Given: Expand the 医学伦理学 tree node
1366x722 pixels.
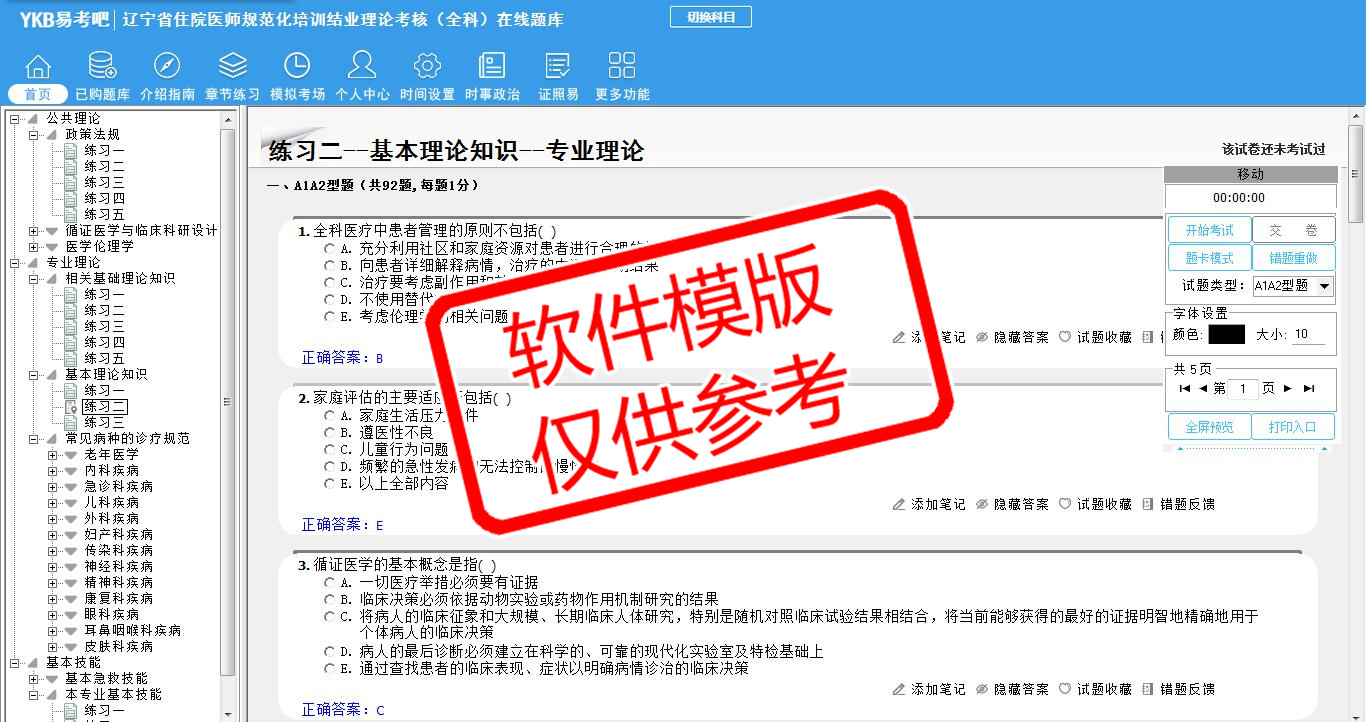Looking at the screenshot, I should 34,246.
